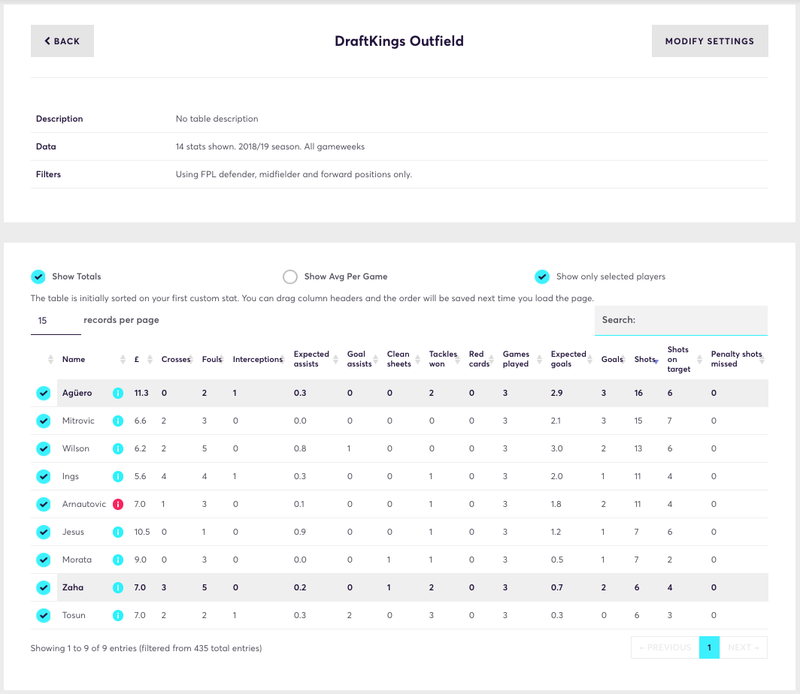Deselect the Agüero row checkbox

(43, 393)
